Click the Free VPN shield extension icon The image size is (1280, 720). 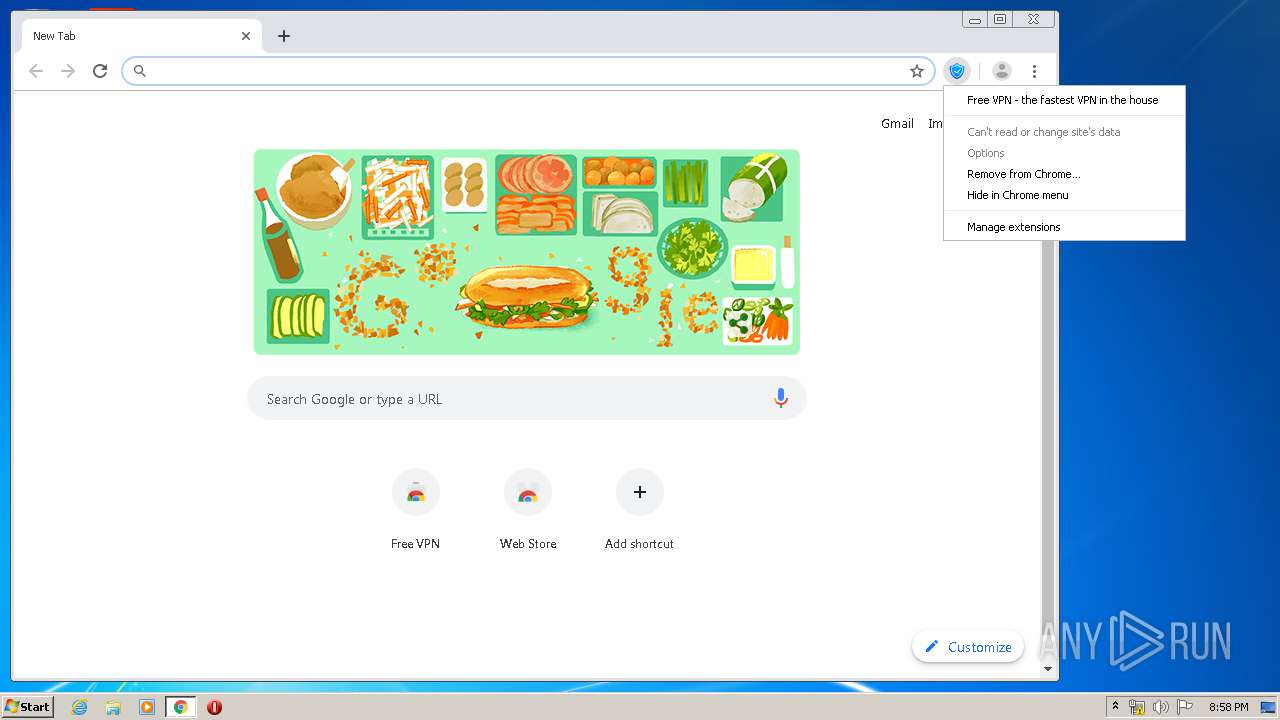coord(957,71)
